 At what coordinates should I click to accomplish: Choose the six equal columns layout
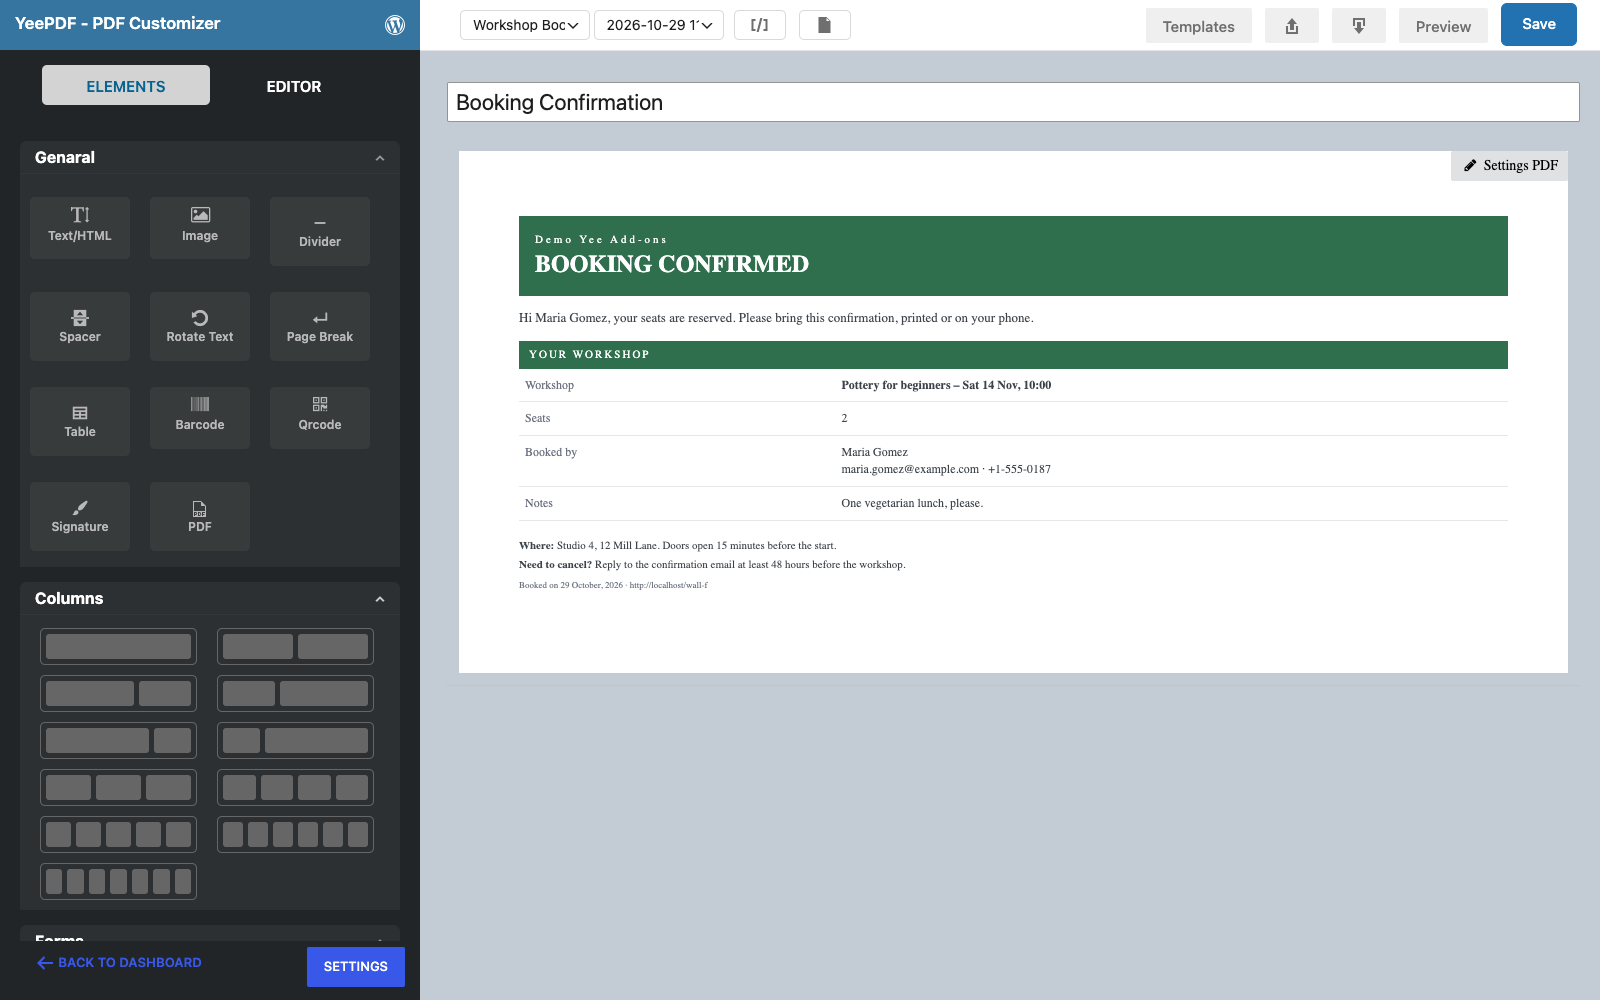(x=295, y=834)
